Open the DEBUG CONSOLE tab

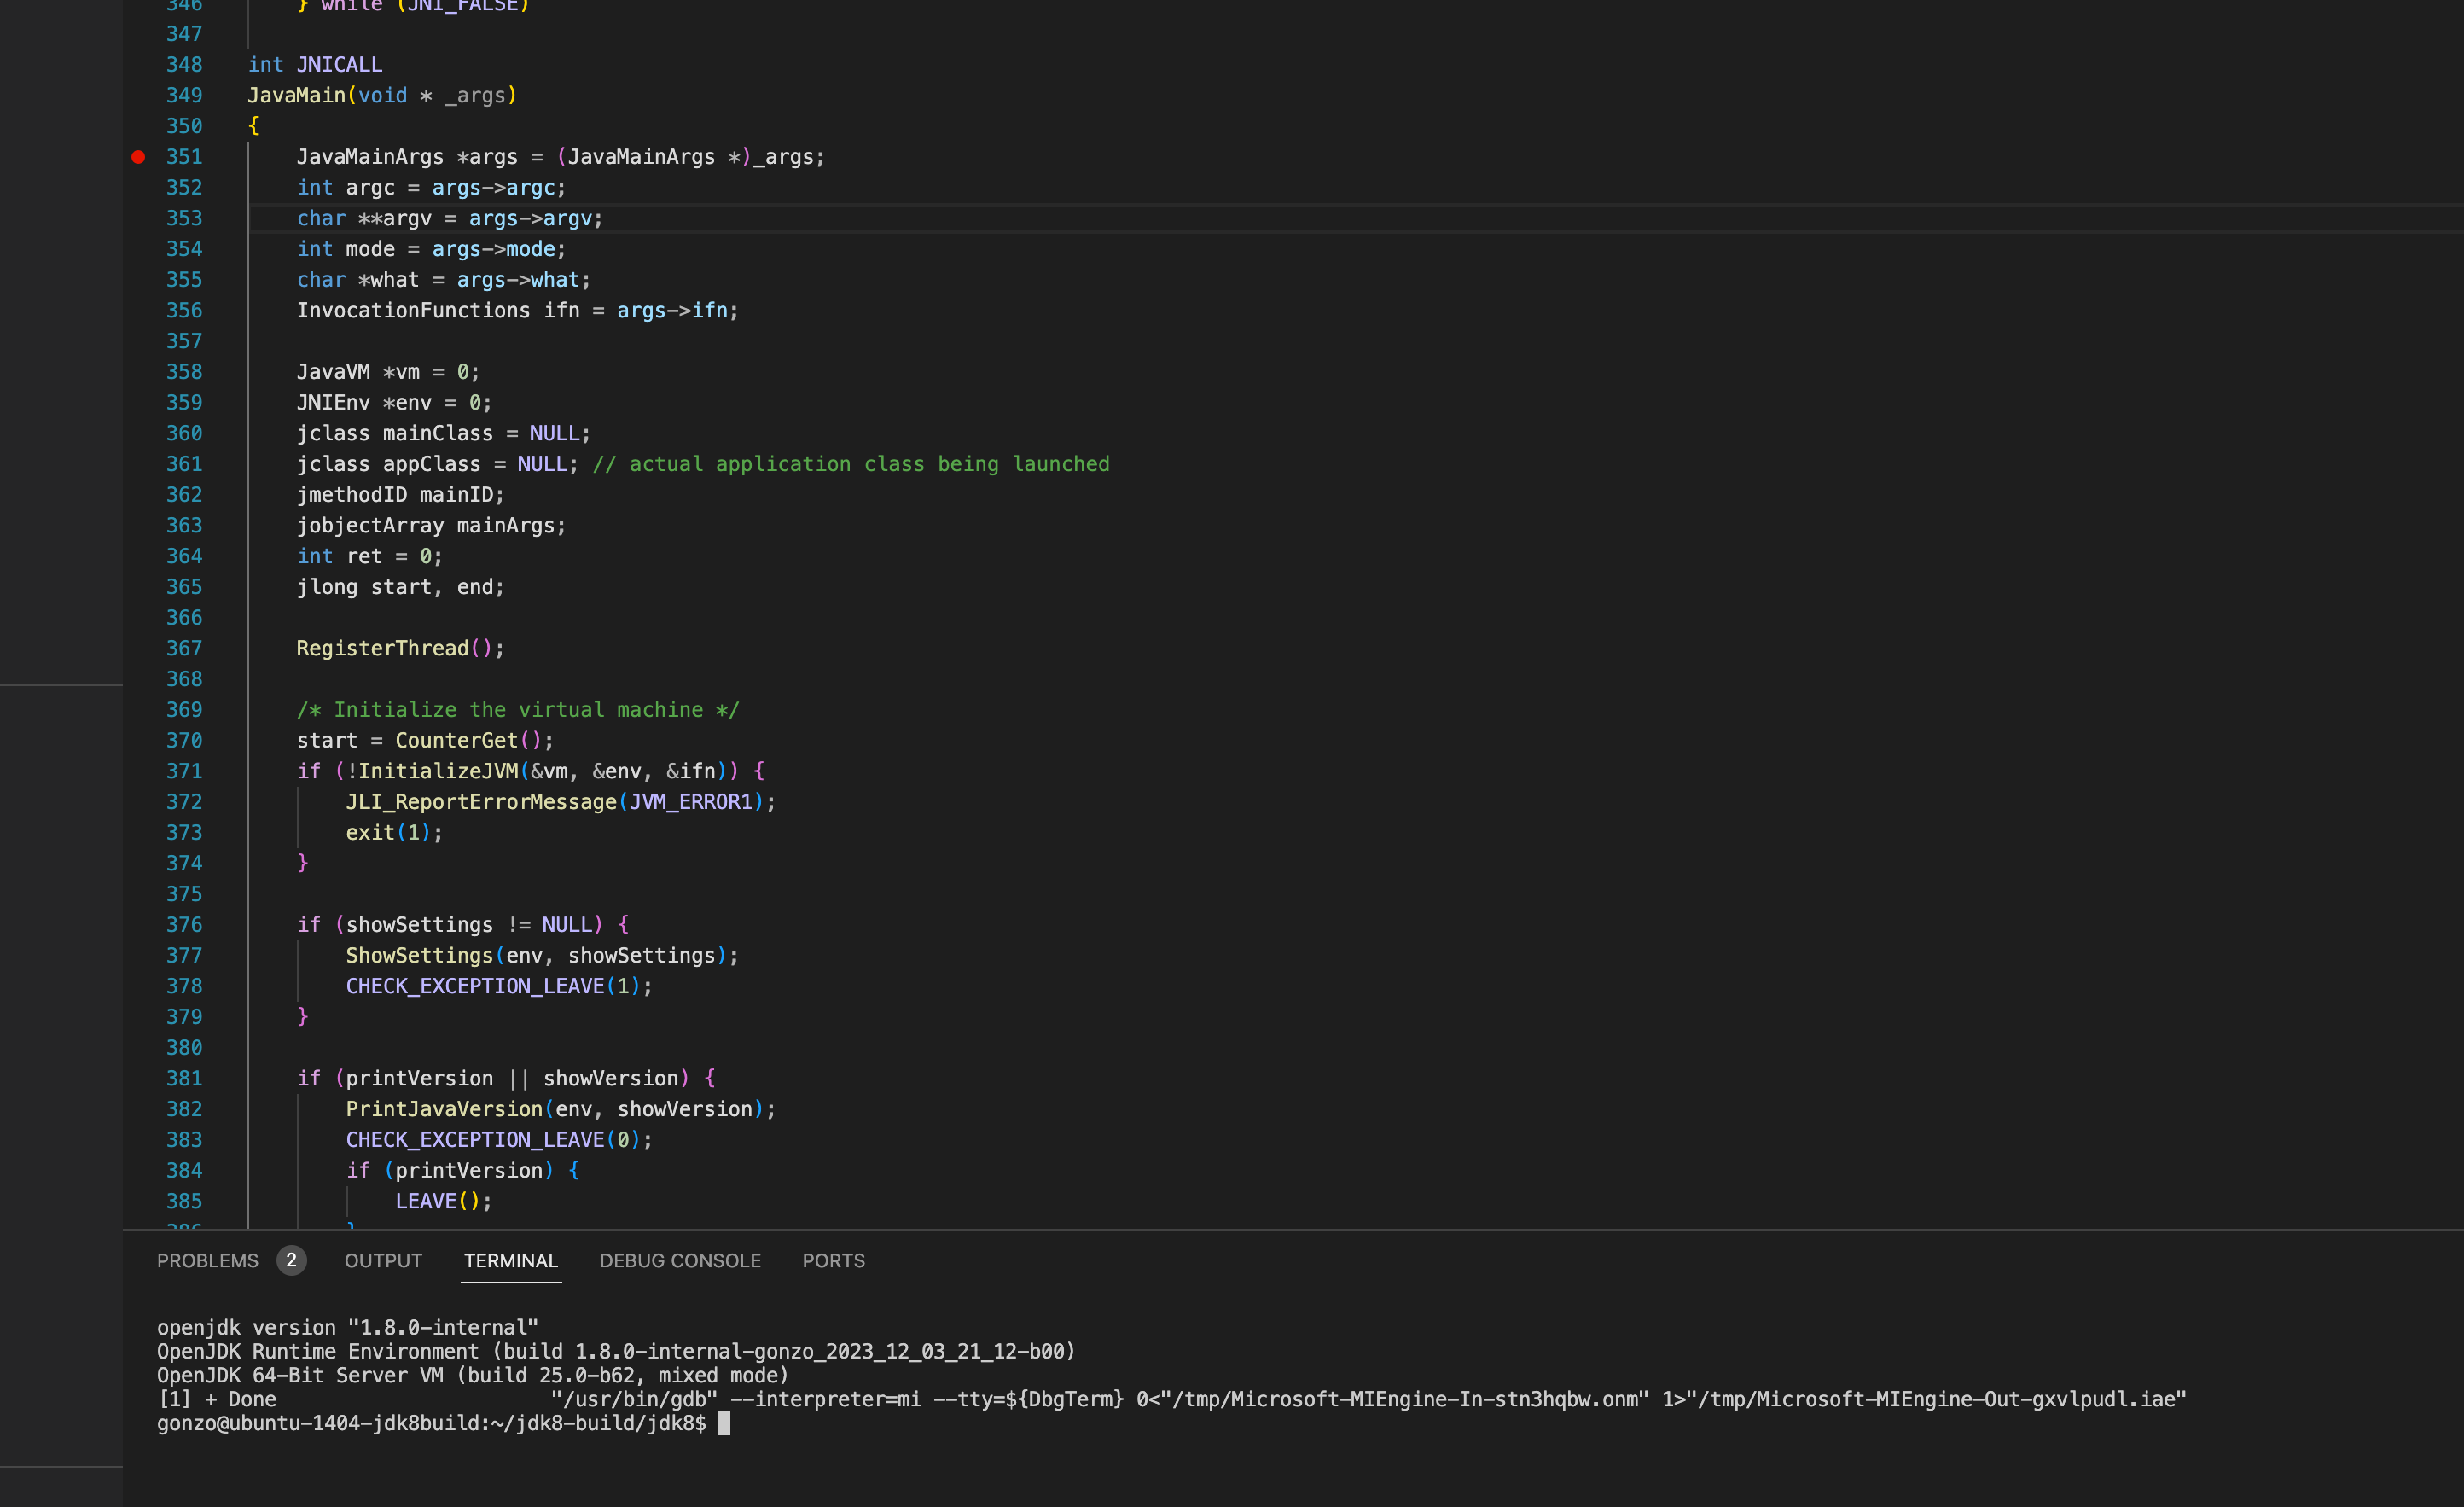point(680,1260)
